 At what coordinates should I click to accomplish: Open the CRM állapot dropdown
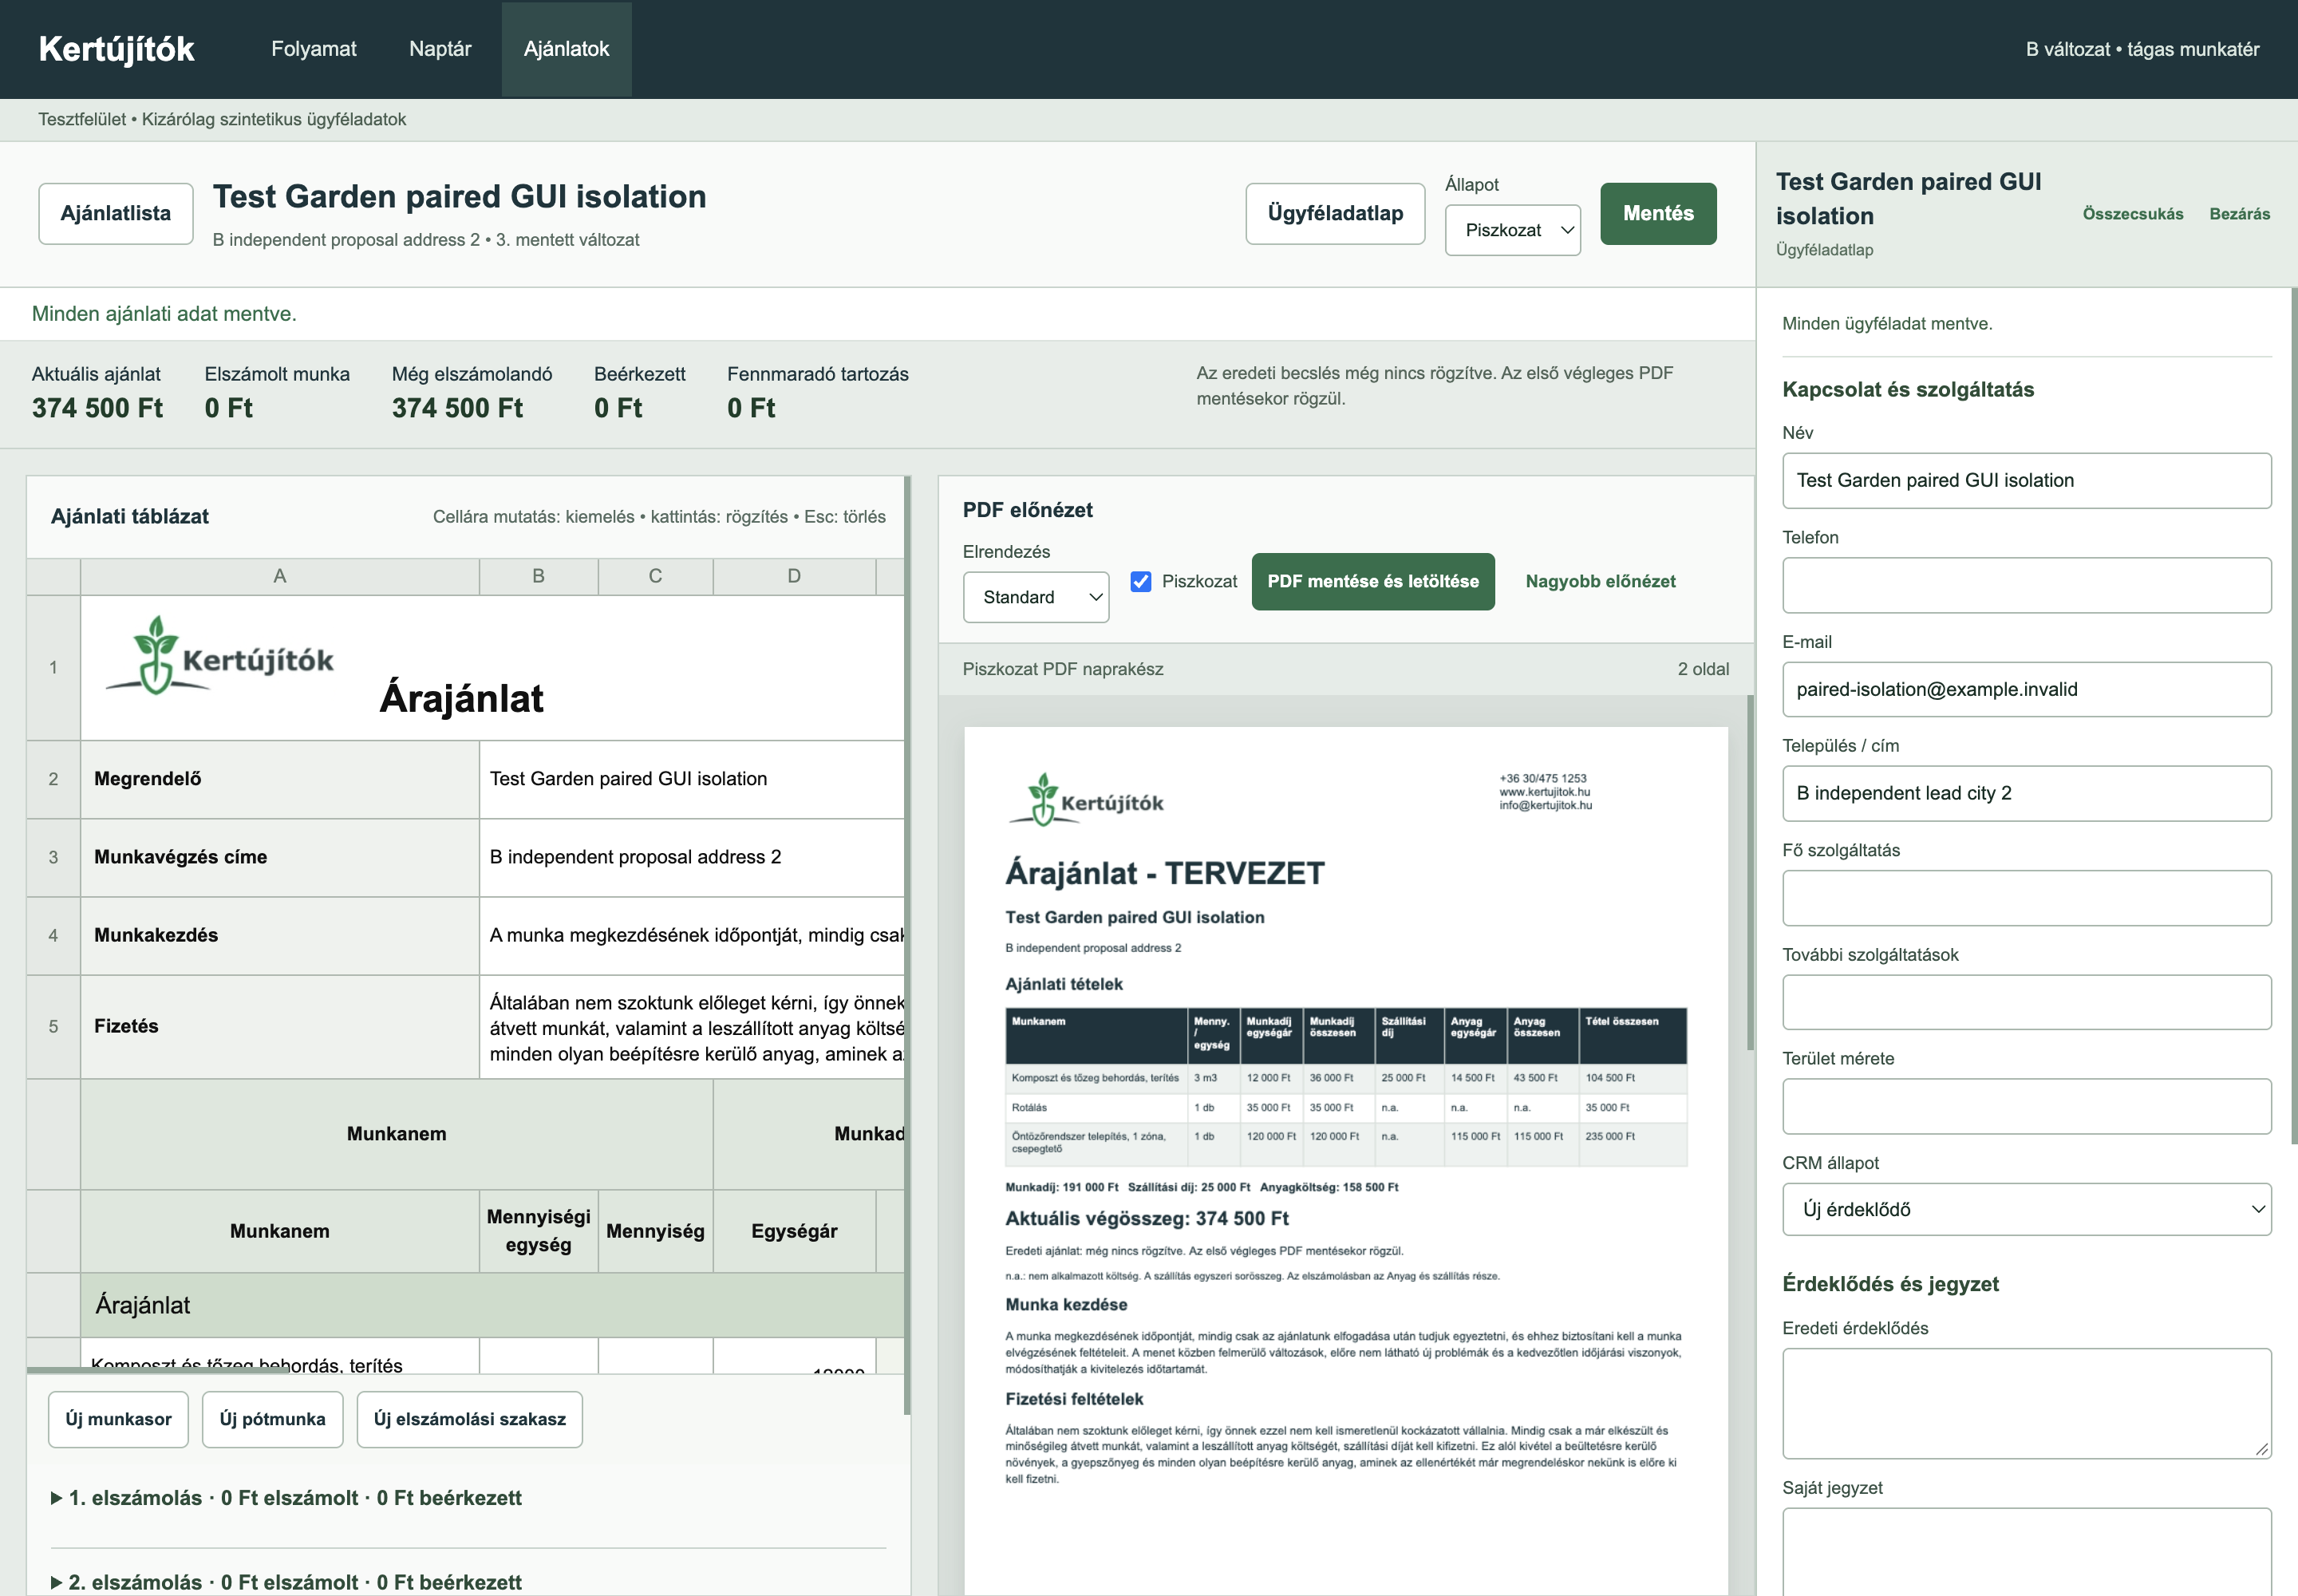point(2026,1209)
